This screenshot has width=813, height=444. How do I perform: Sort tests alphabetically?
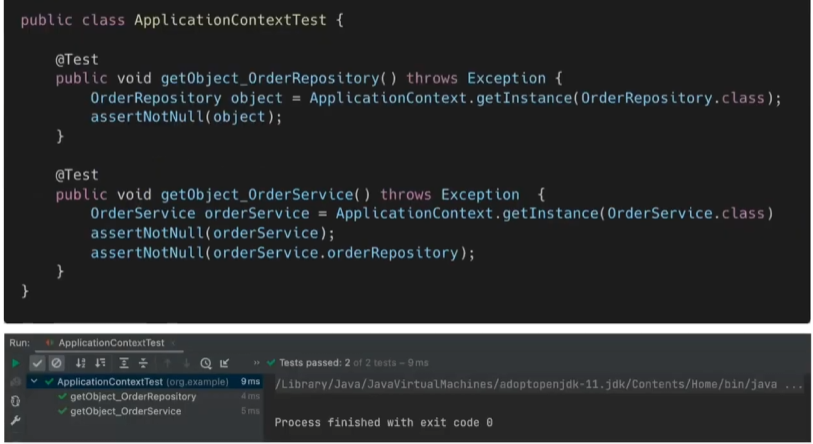point(80,363)
